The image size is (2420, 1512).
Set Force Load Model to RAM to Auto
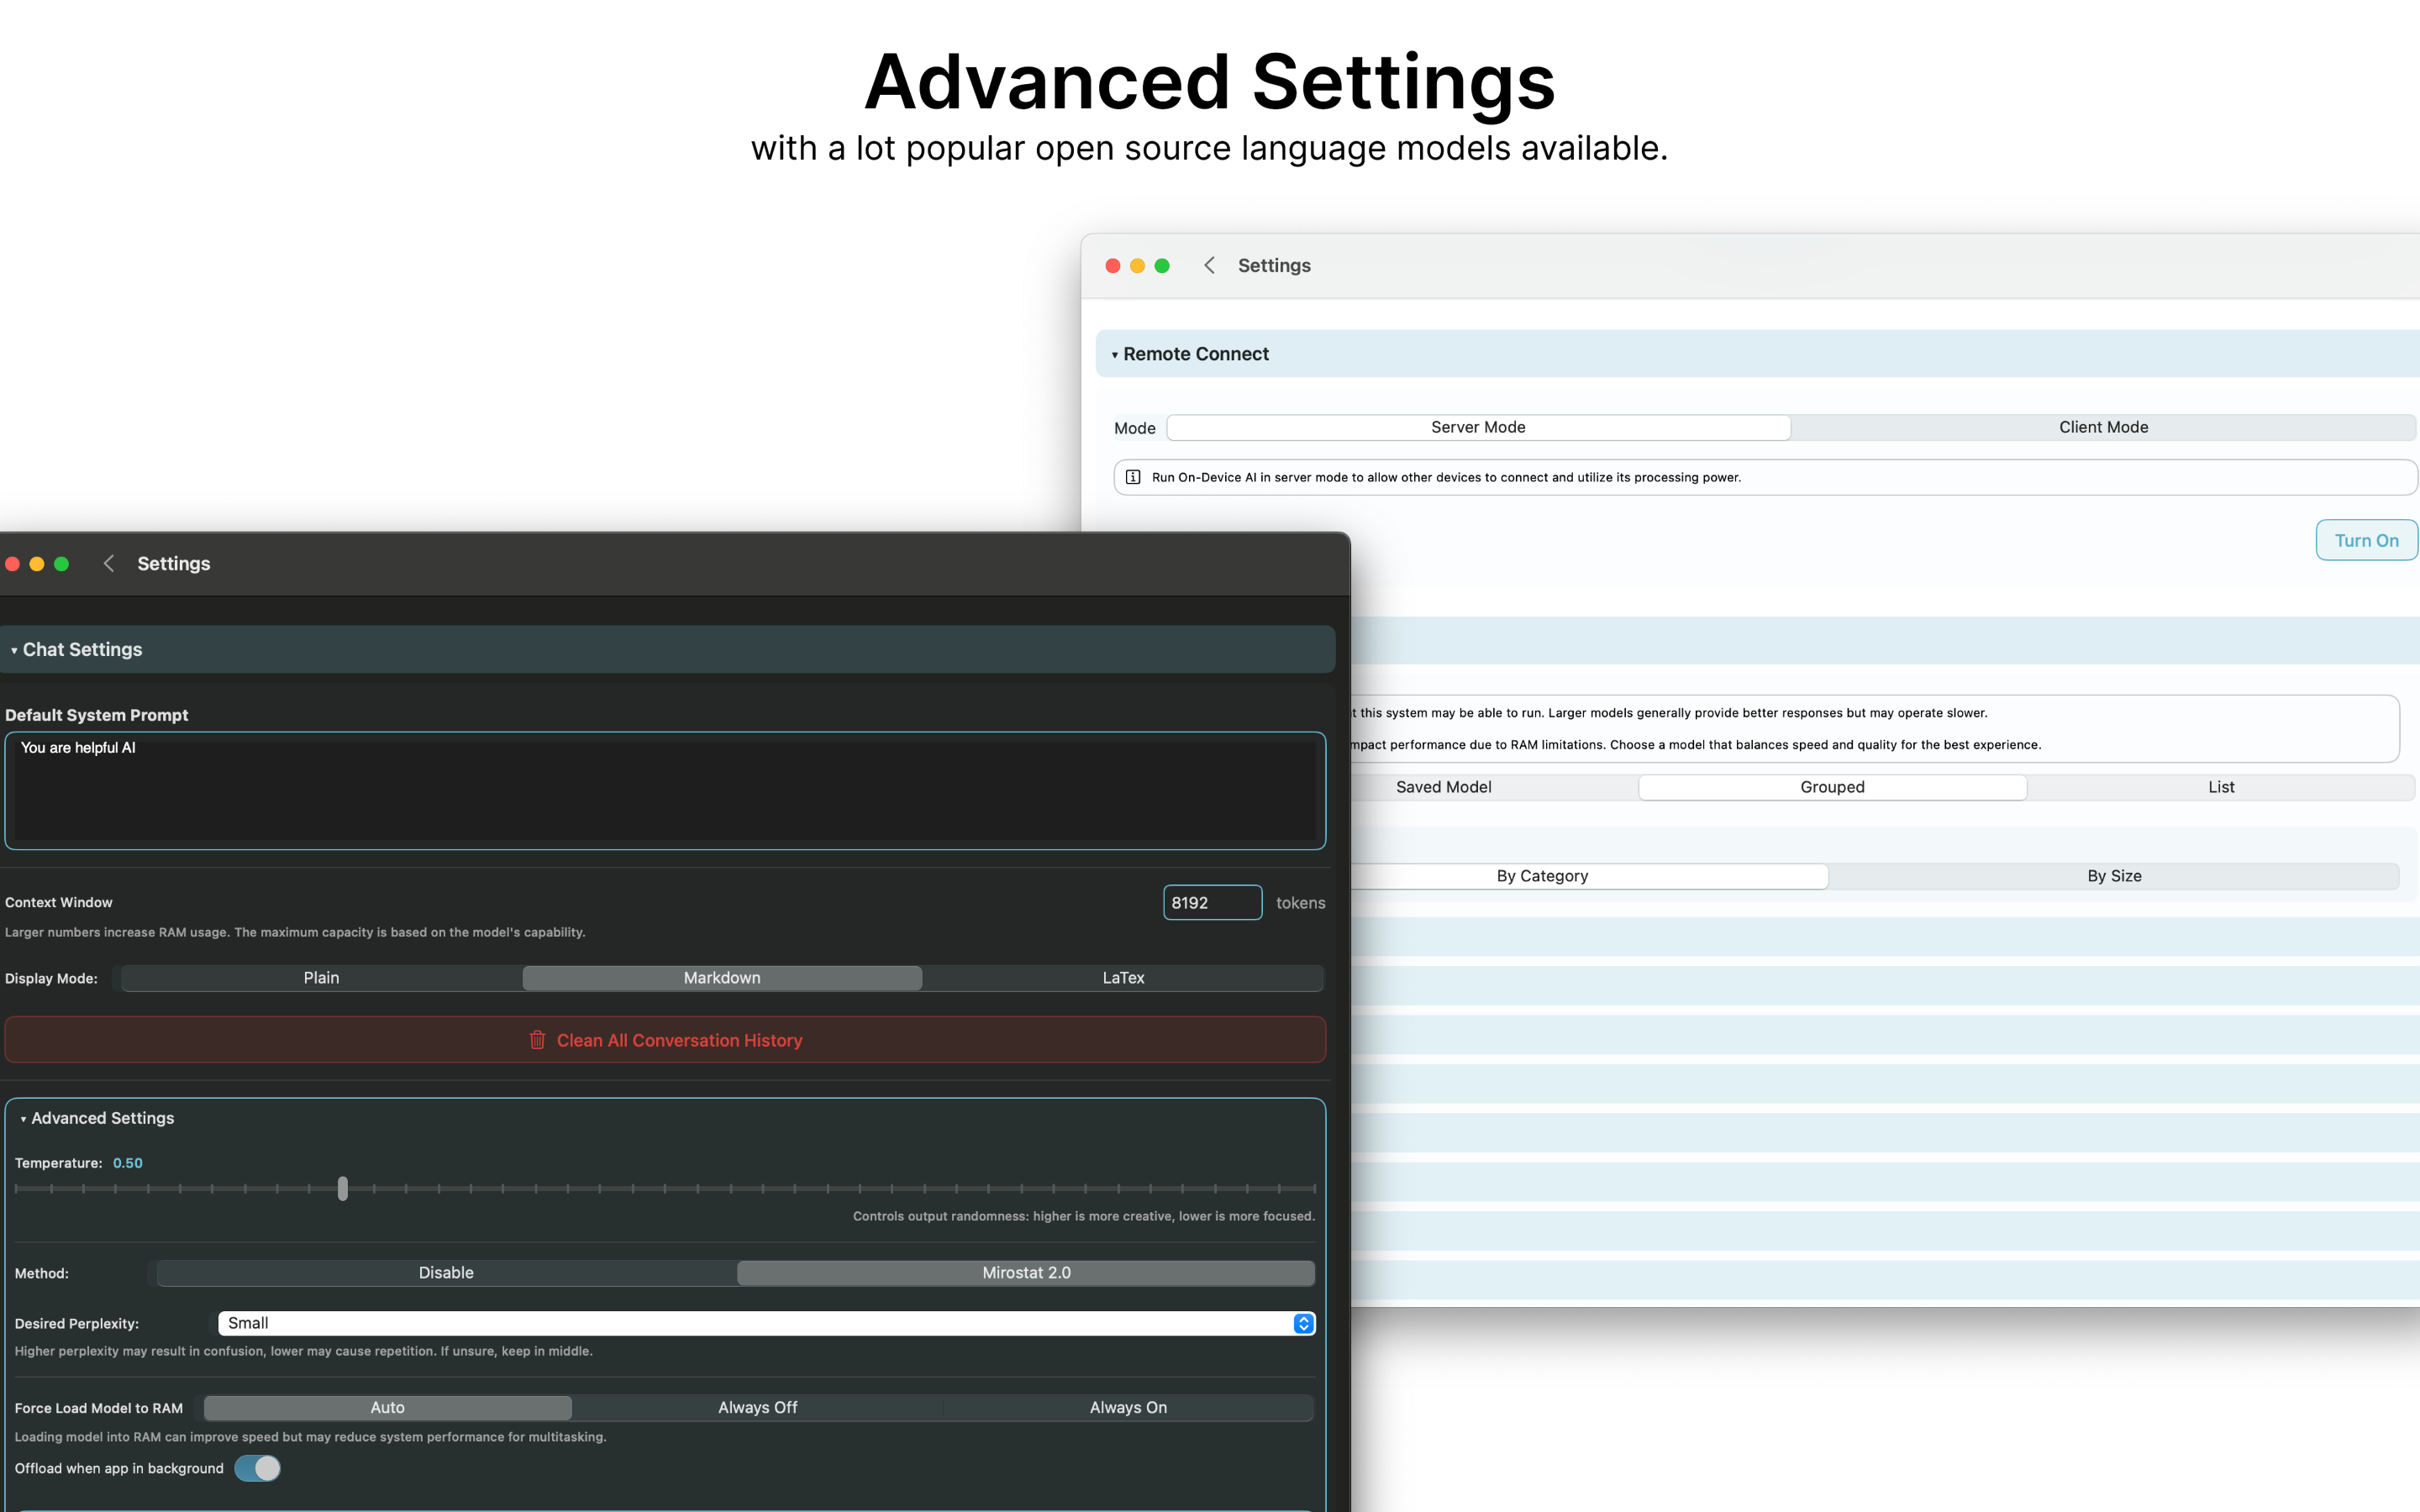(x=388, y=1407)
